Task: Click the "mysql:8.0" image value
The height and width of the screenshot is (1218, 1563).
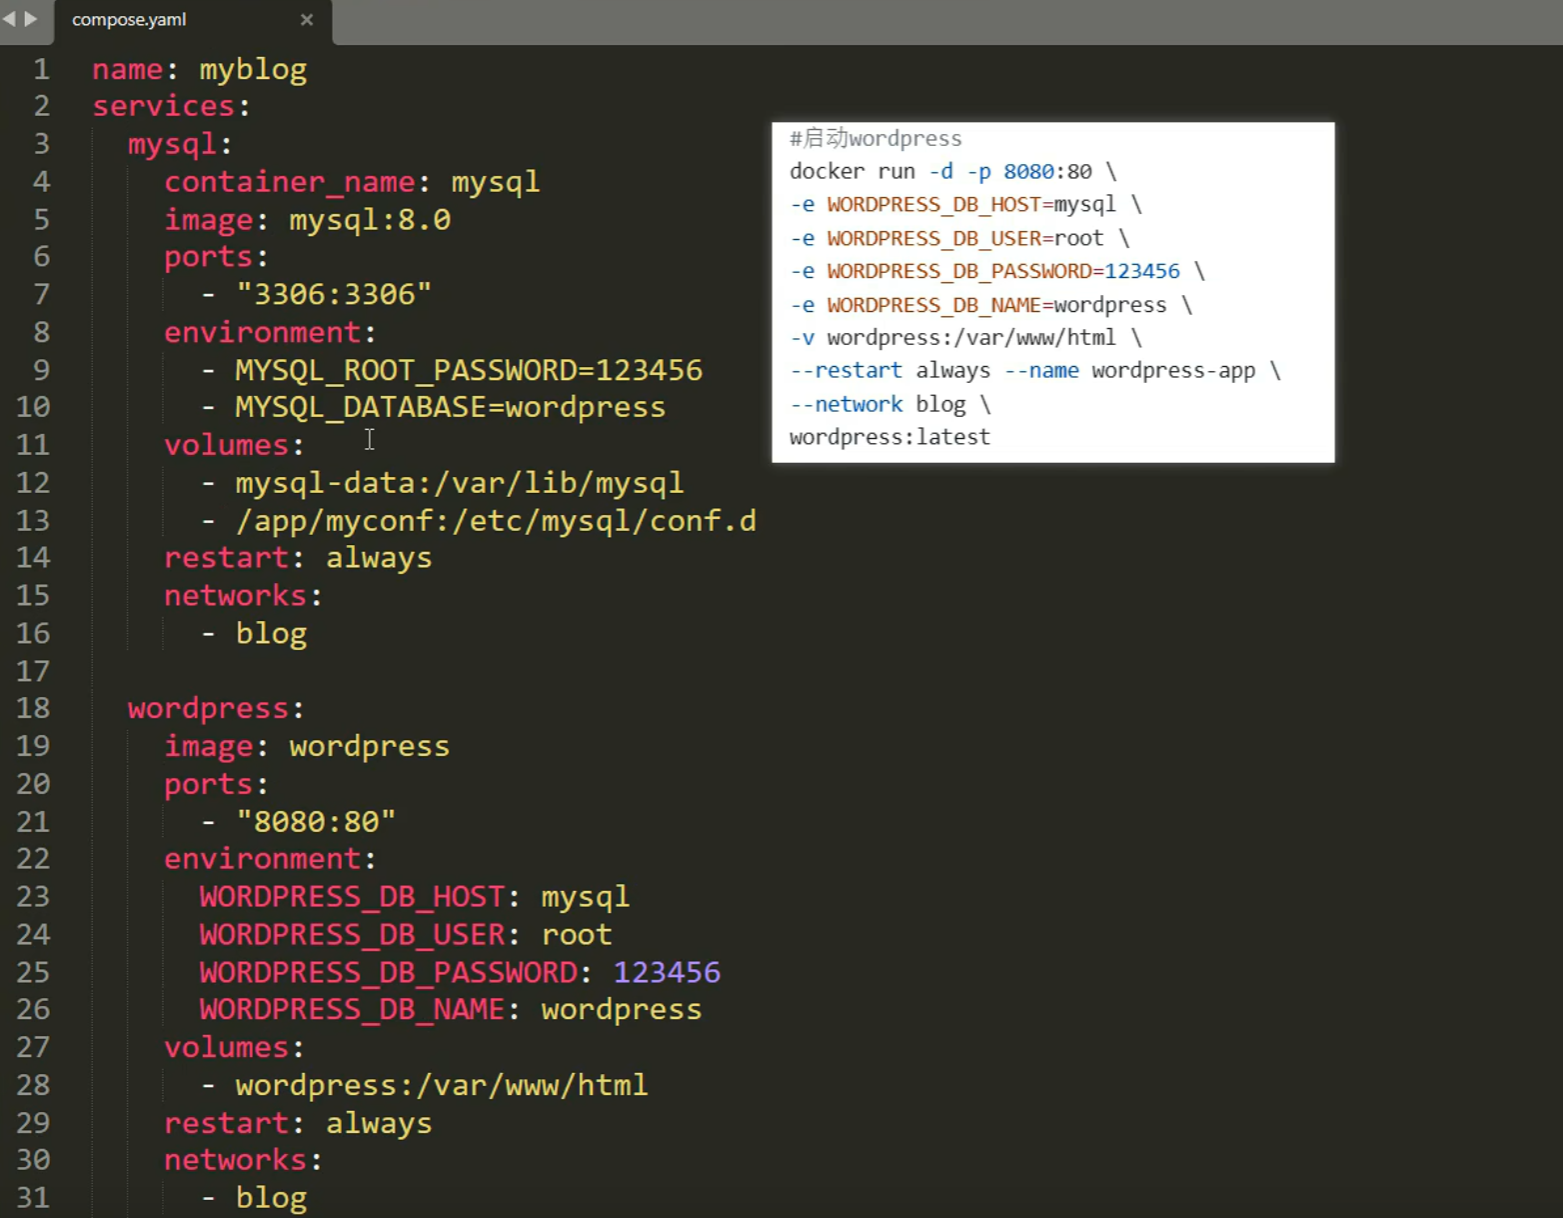Action: (x=370, y=219)
